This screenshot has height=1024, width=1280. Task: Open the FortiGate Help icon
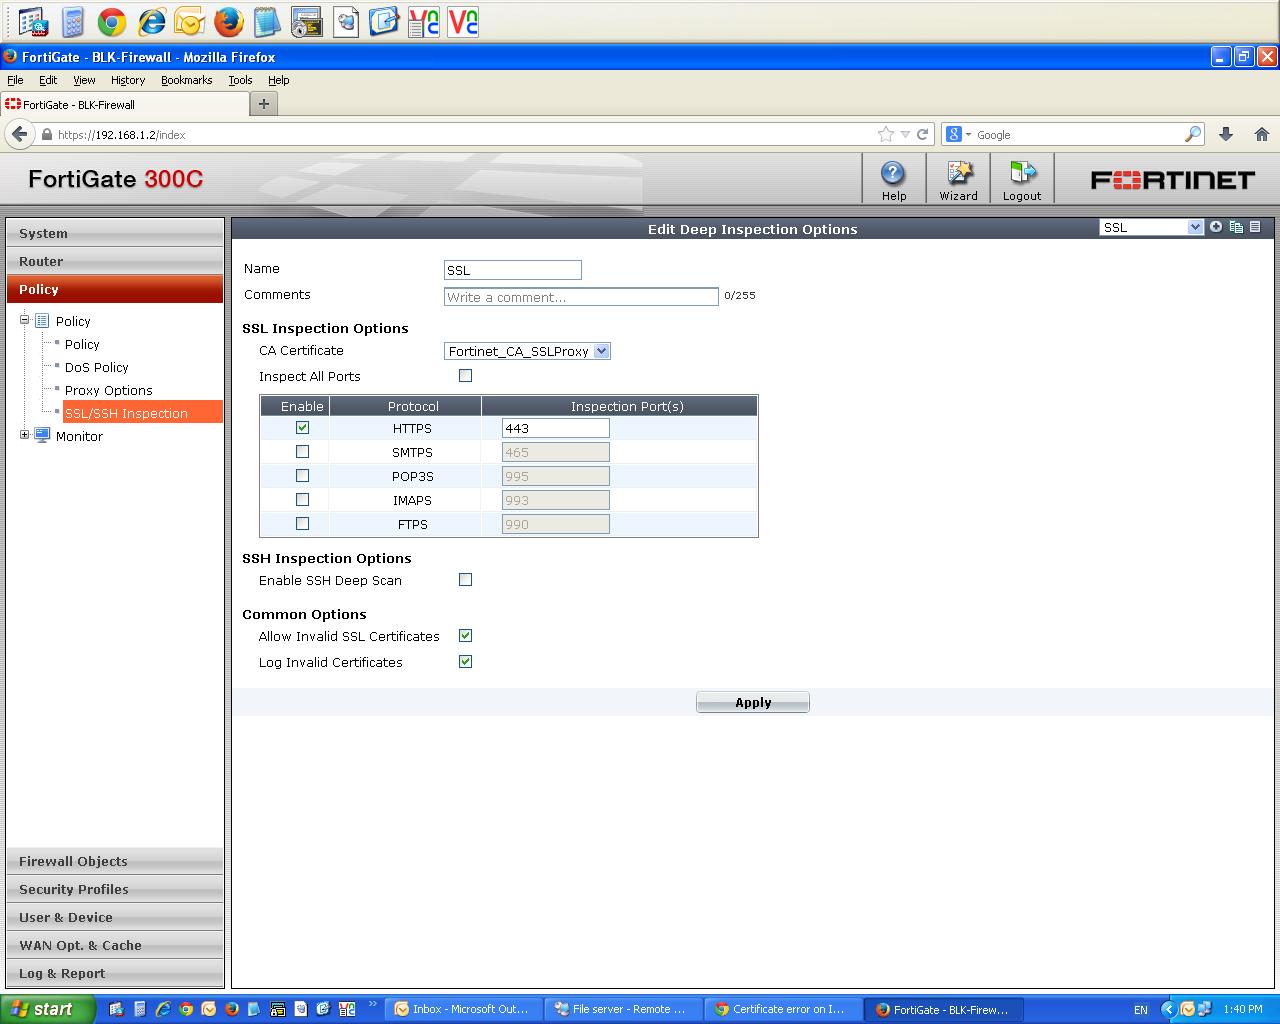point(892,178)
